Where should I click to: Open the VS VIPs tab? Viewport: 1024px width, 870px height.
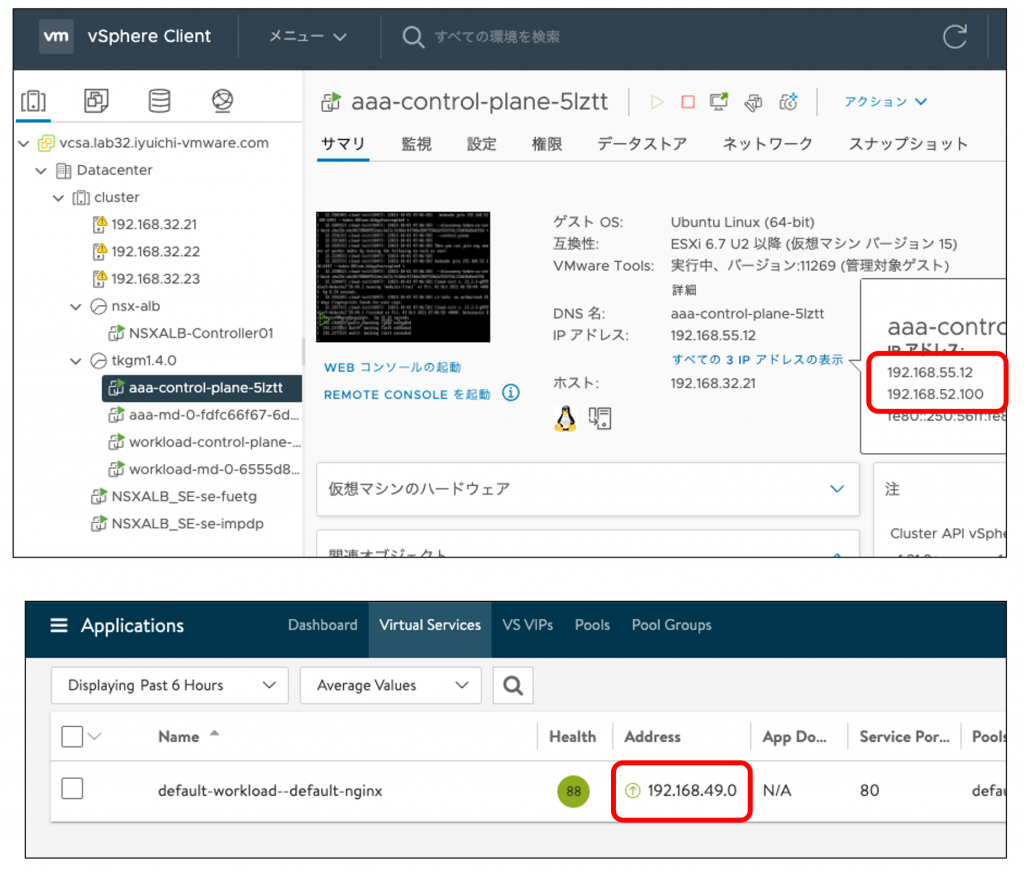click(528, 626)
